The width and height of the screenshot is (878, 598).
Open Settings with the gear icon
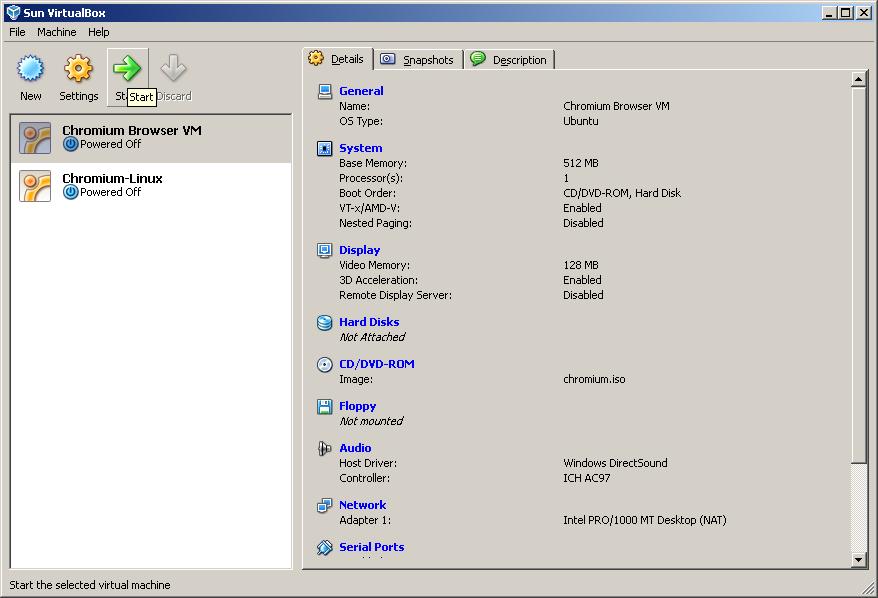tap(78, 68)
